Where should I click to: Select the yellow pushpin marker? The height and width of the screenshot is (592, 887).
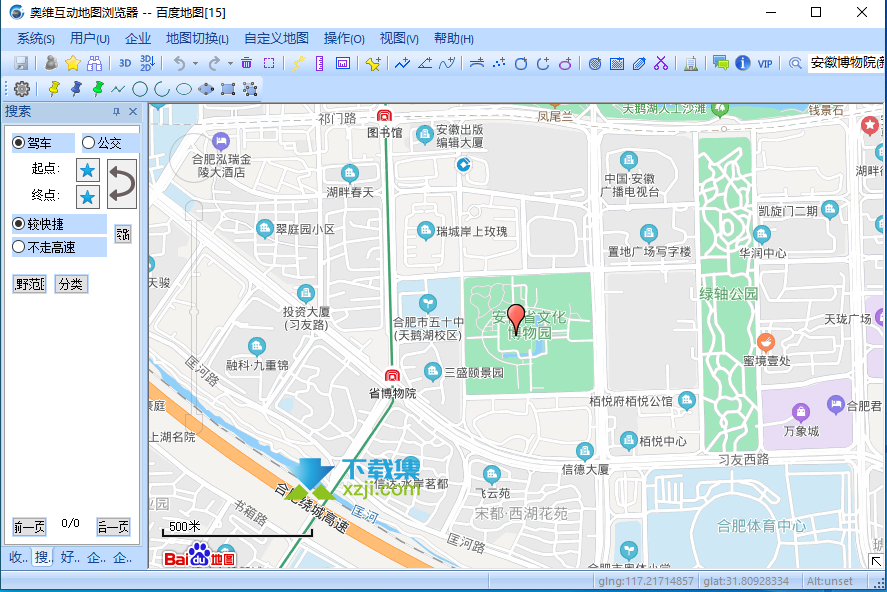(54, 89)
